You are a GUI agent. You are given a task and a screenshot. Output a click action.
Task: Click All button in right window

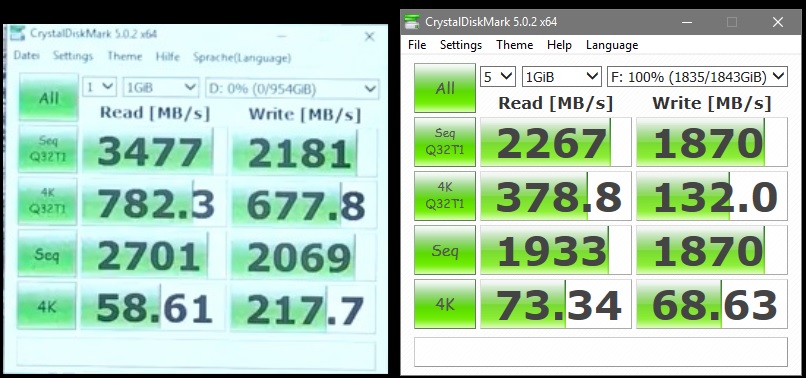coord(445,88)
